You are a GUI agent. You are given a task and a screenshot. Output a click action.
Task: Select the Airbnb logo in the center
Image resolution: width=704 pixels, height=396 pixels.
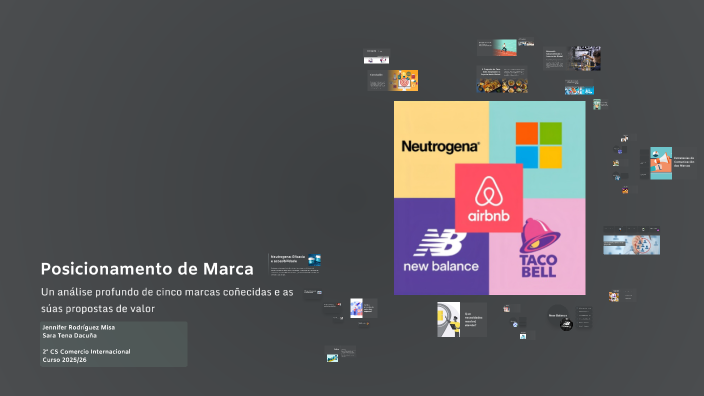[489, 198]
